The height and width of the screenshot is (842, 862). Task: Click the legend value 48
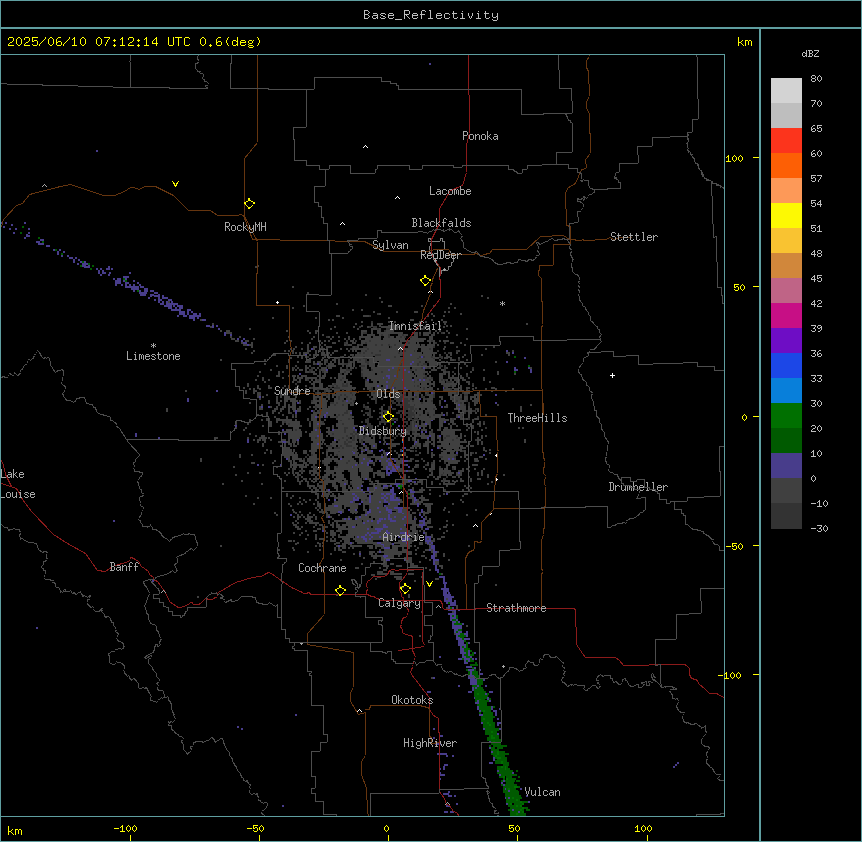point(816,253)
